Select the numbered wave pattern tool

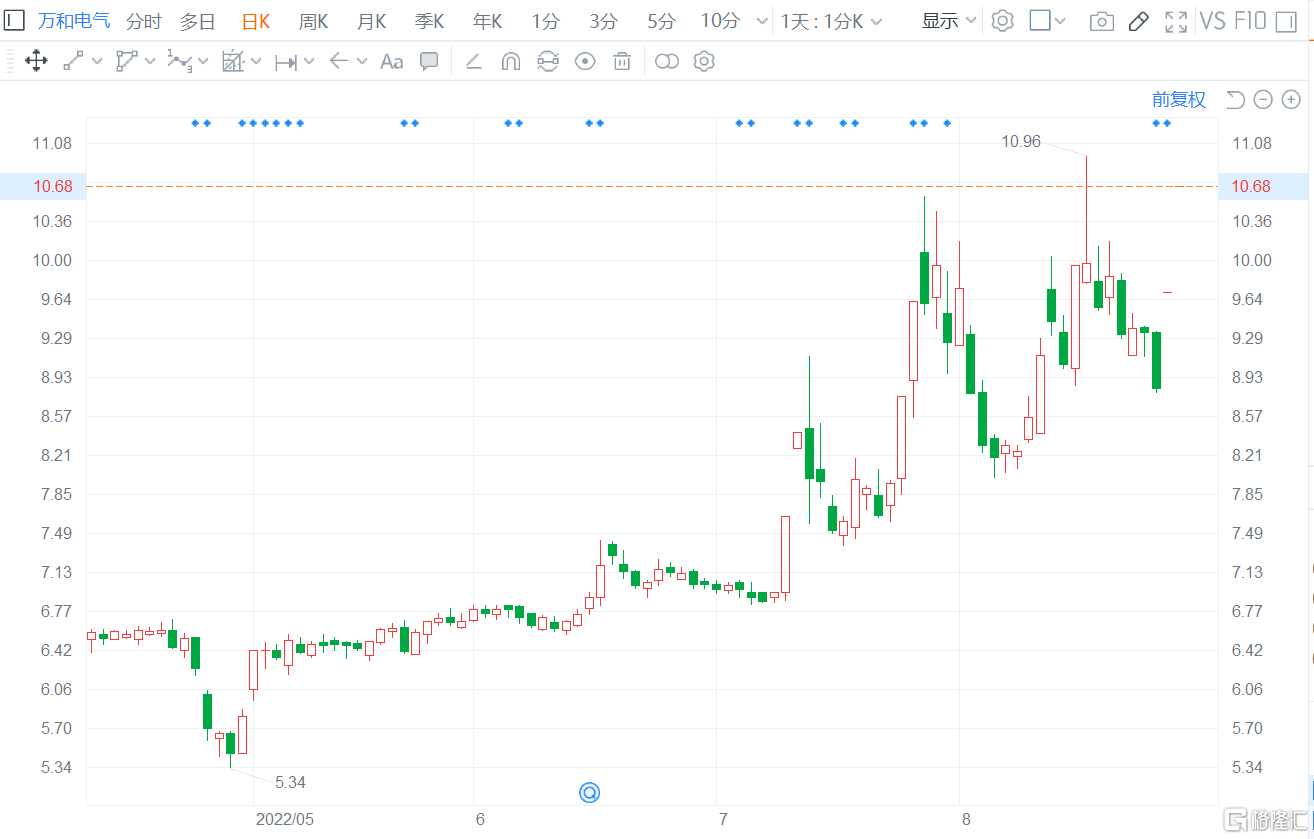click(179, 62)
